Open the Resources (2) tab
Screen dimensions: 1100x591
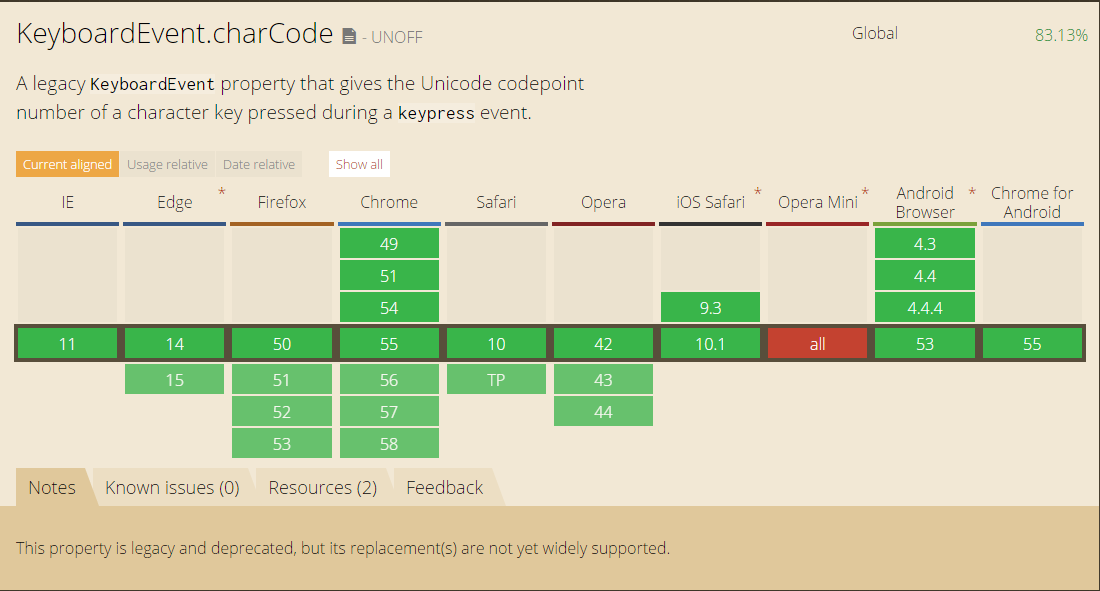pyautogui.click(x=323, y=487)
